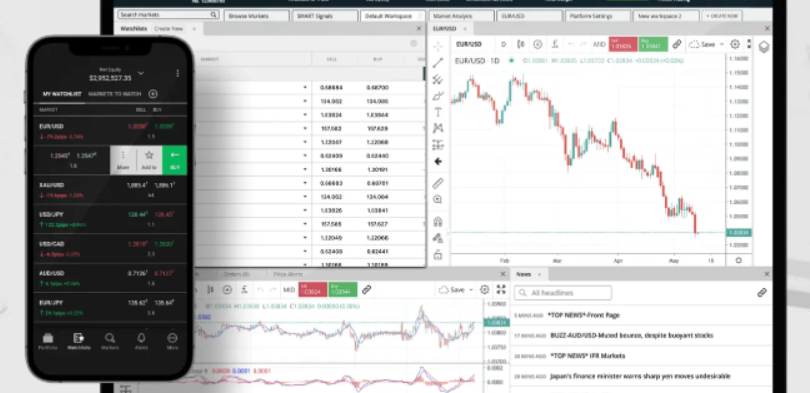Toggle the green dot indicator beside EUR/USD 1D
This screenshot has height=393, width=810.
click(511, 61)
